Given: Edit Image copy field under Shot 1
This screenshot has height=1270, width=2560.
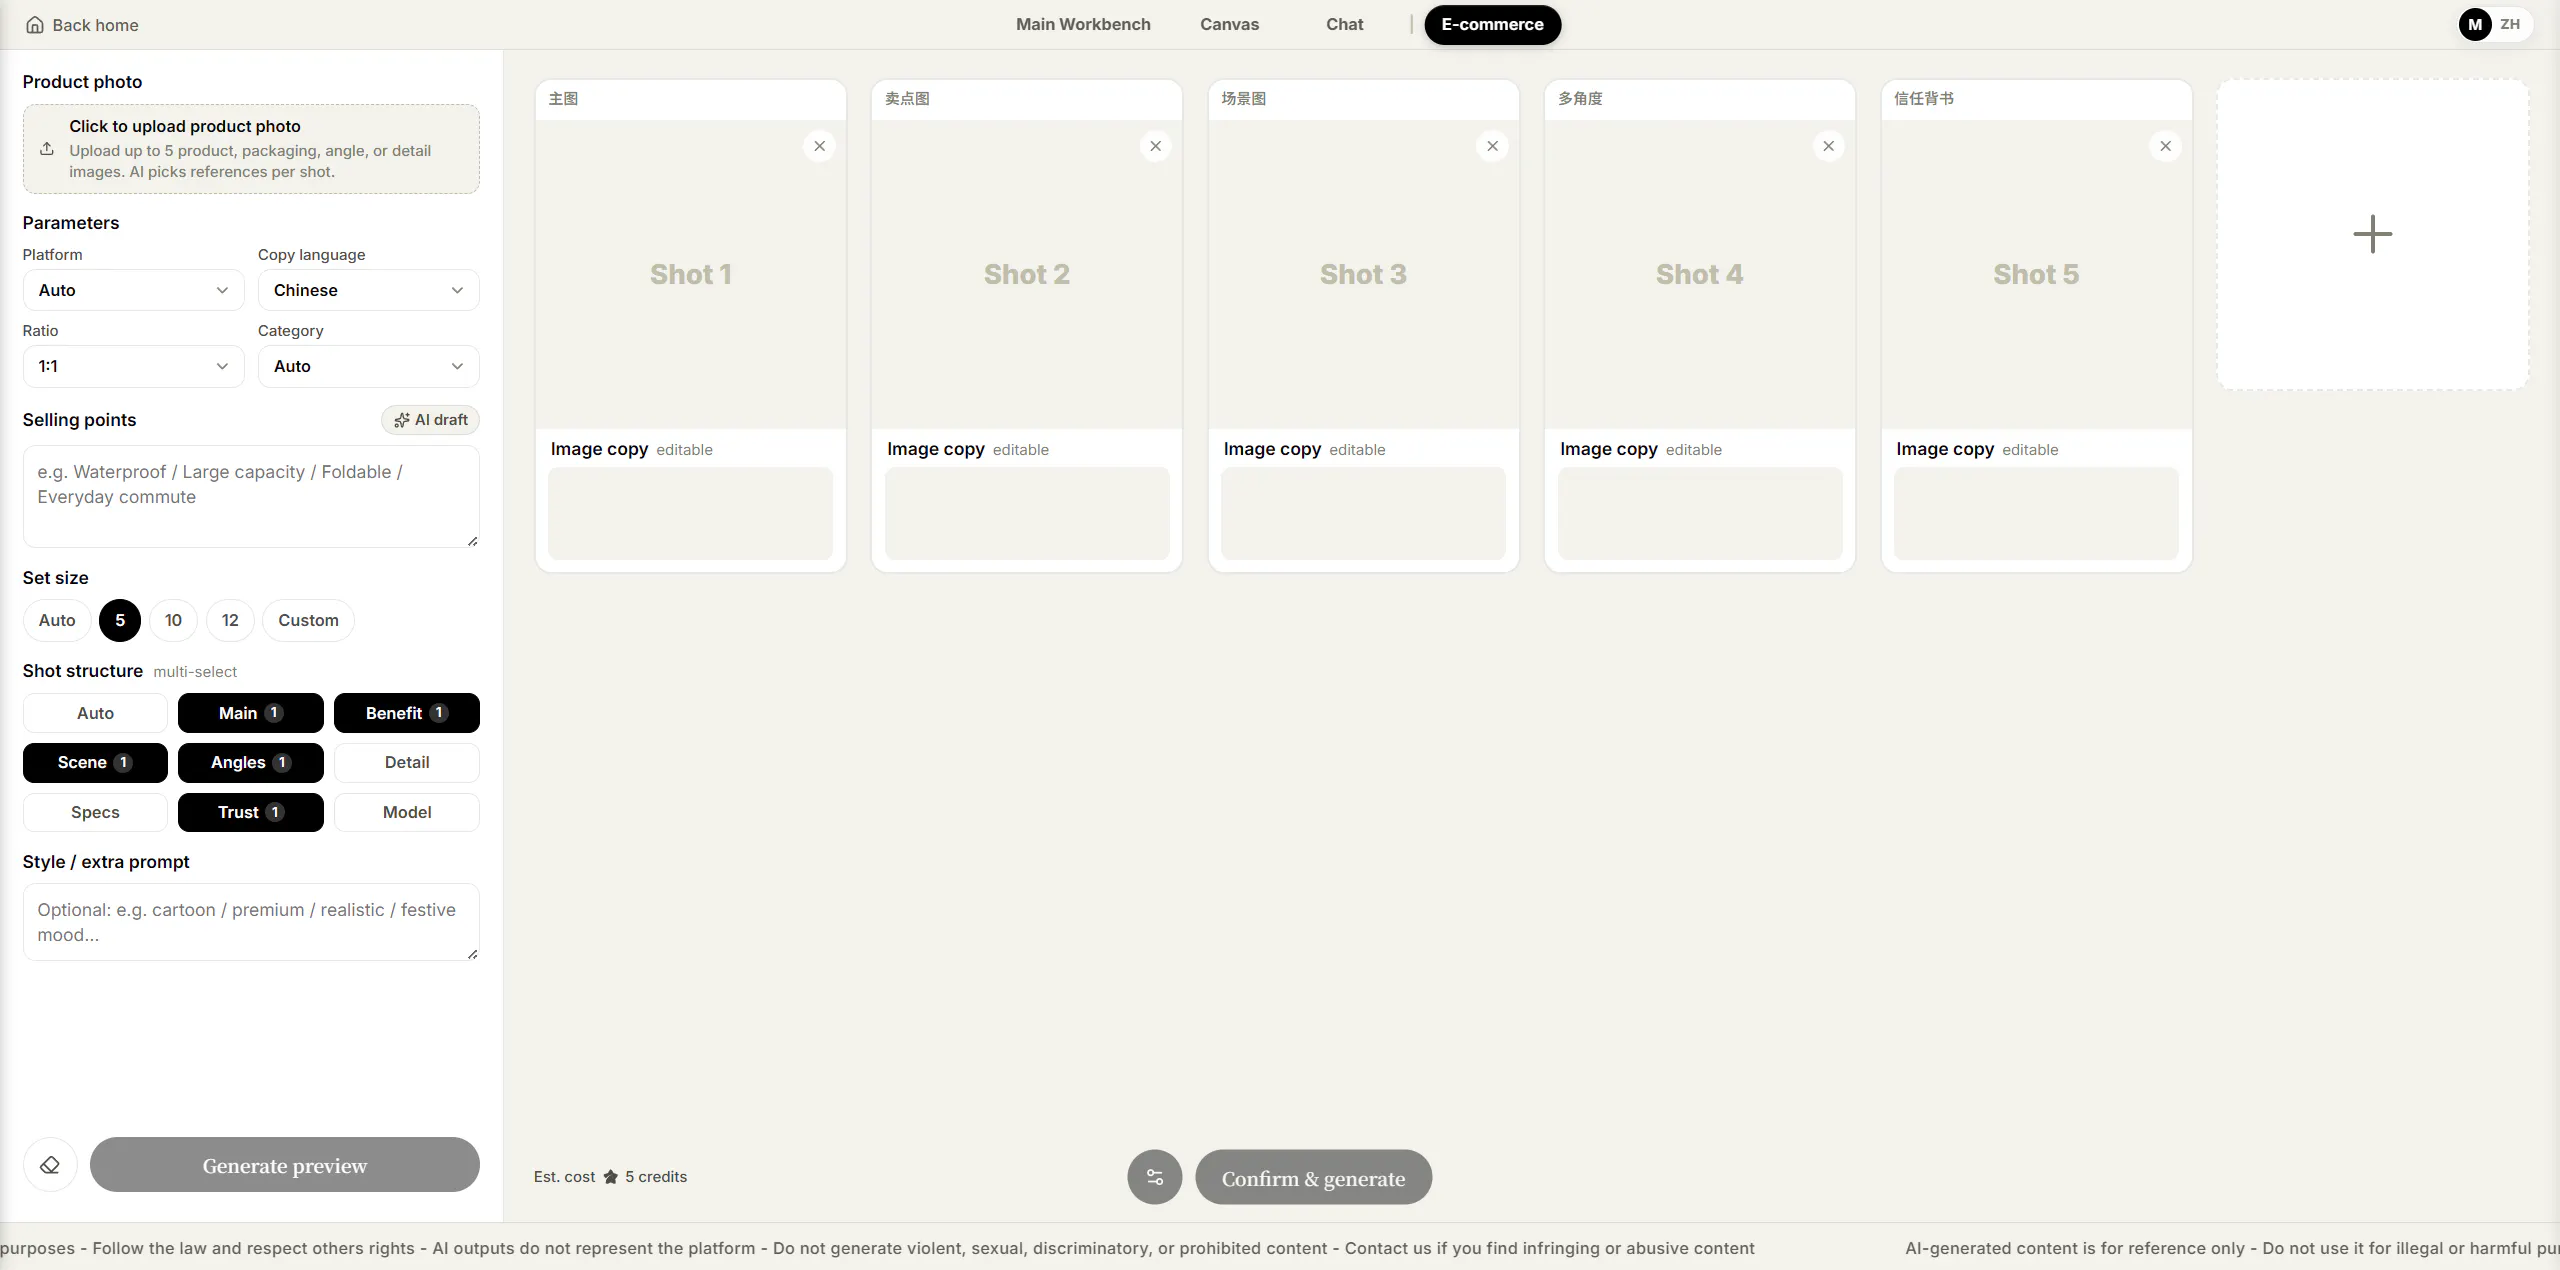Looking at the screenshot, I should pos(690,514).
